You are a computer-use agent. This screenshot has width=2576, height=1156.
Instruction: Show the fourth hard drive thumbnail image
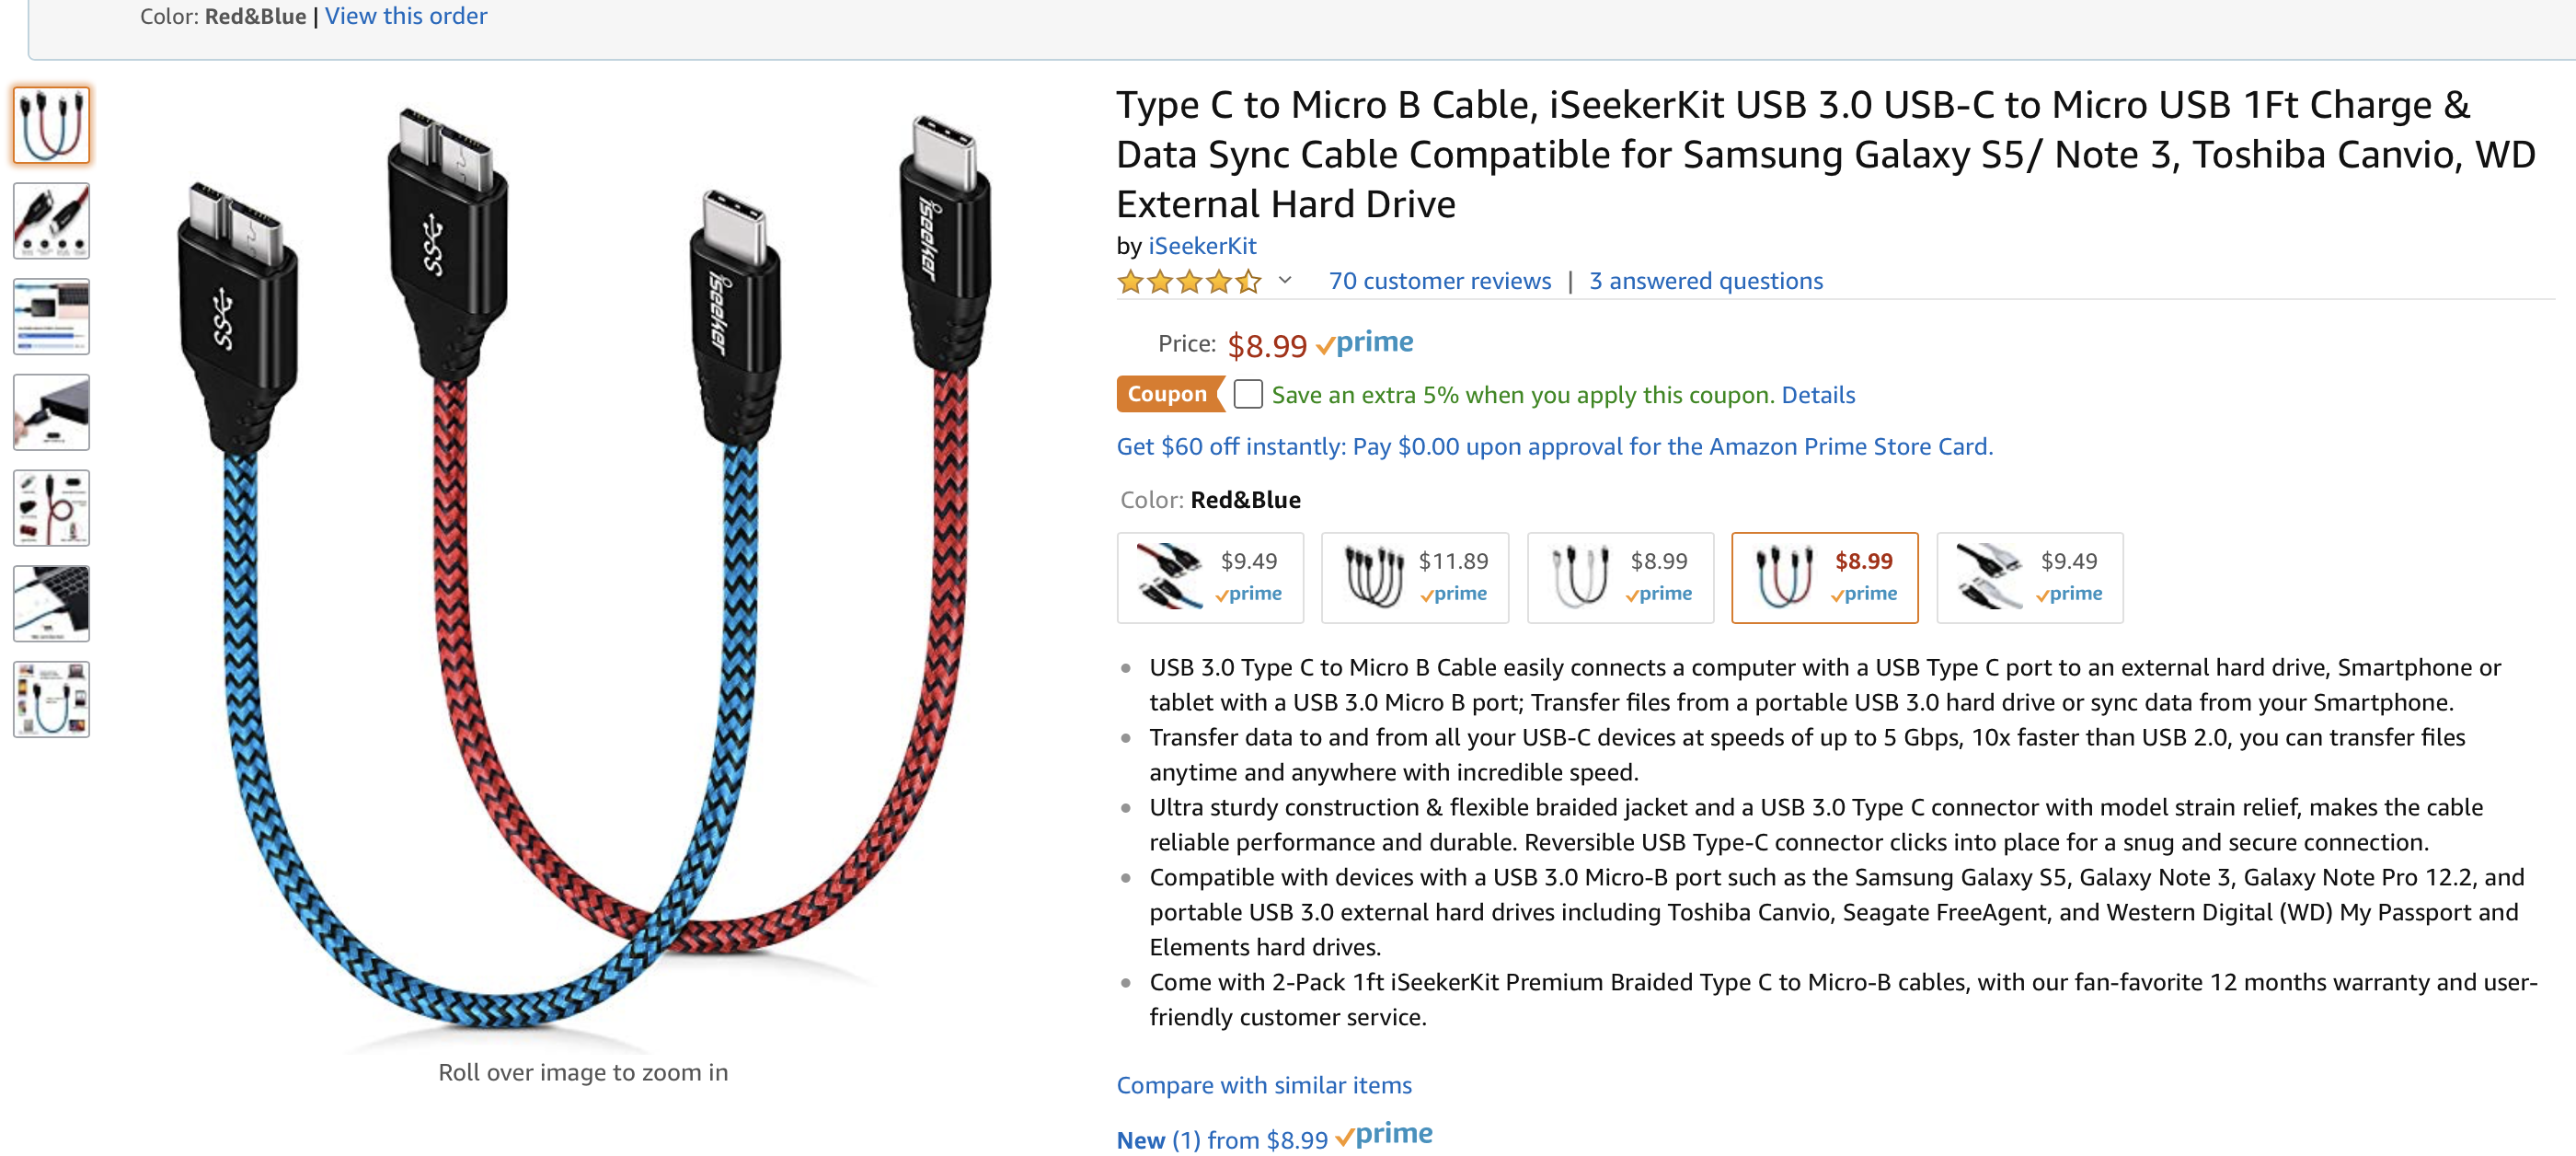tap(51, 413)
